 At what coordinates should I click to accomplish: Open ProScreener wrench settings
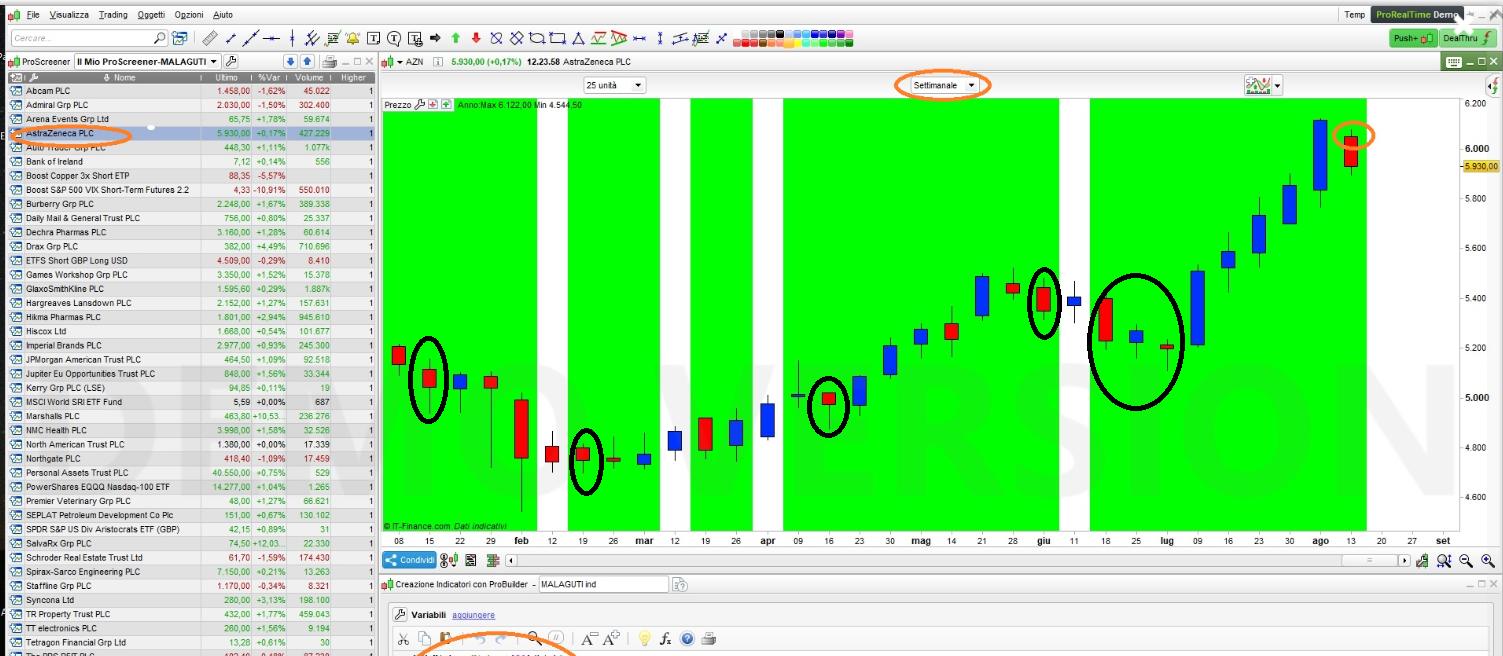click(x=231, y=62)
